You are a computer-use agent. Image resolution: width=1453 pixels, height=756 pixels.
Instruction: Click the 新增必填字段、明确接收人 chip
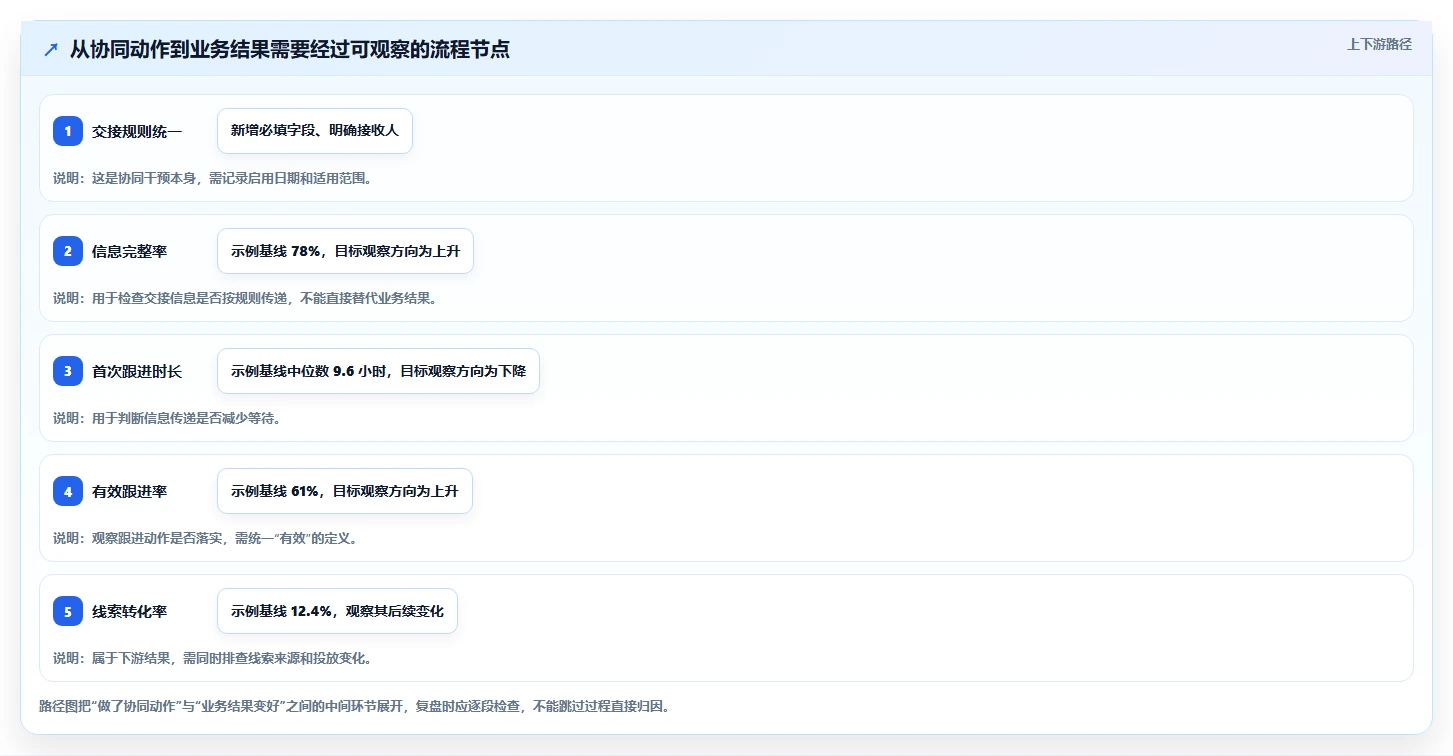click(x=315, y=131)
